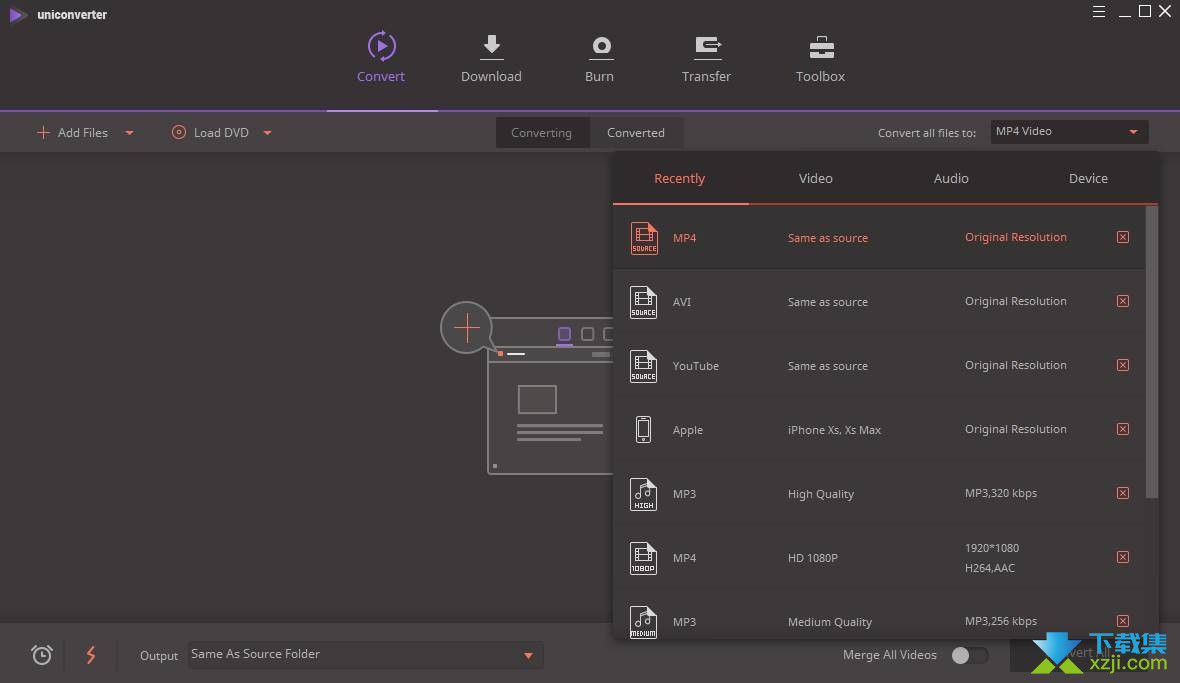1180x683 pixels.
Task: Click MP3,320 kbps text
Action: tap(1001, 493)
